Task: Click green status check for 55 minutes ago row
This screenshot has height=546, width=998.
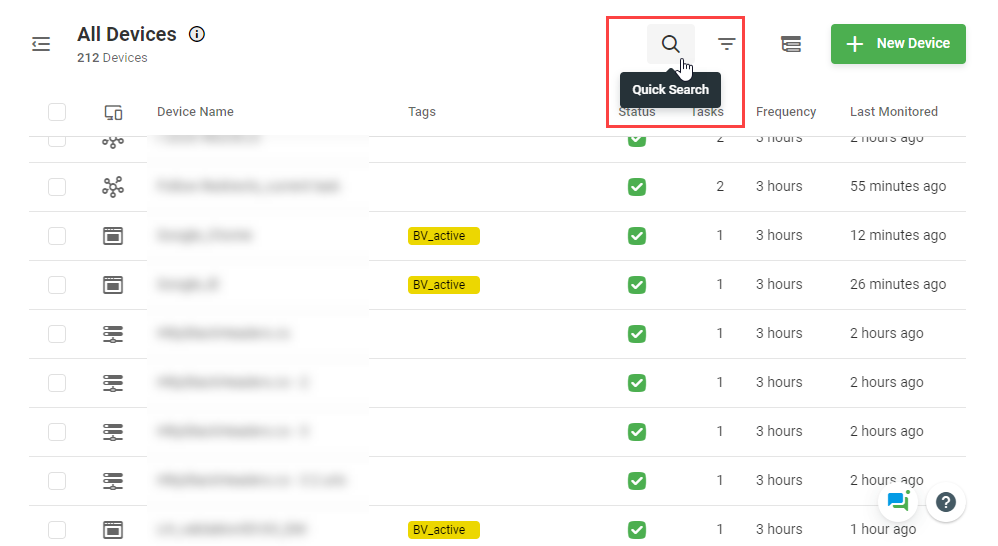Action: (x=637, y=187)
